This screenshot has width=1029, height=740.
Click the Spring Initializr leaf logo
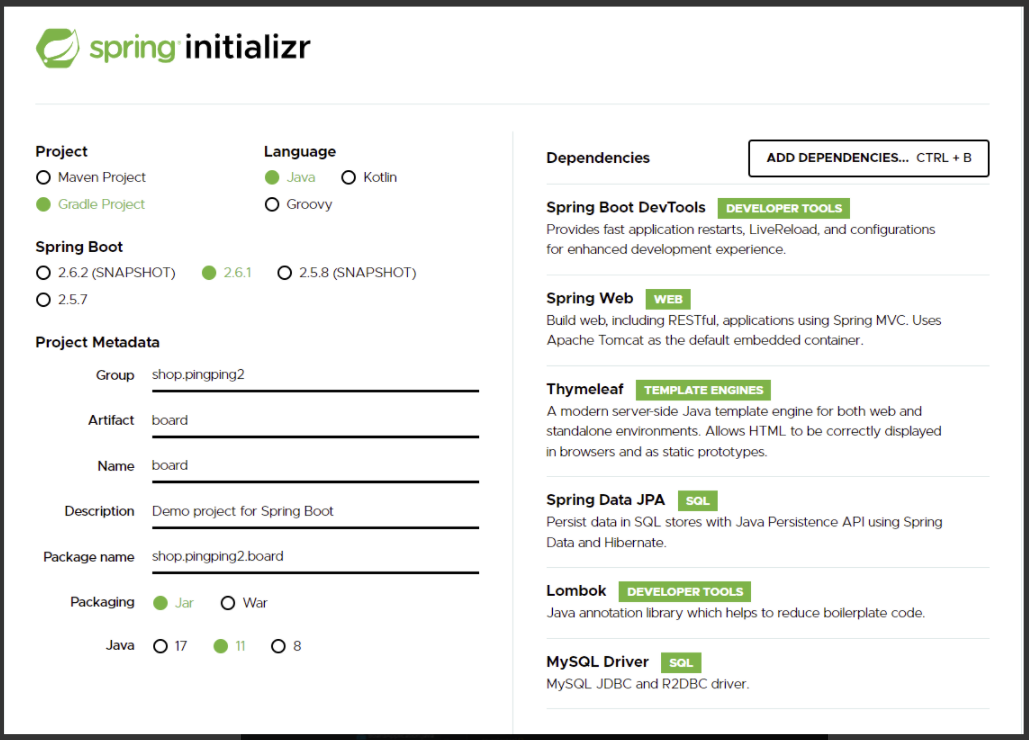[58, 47]
